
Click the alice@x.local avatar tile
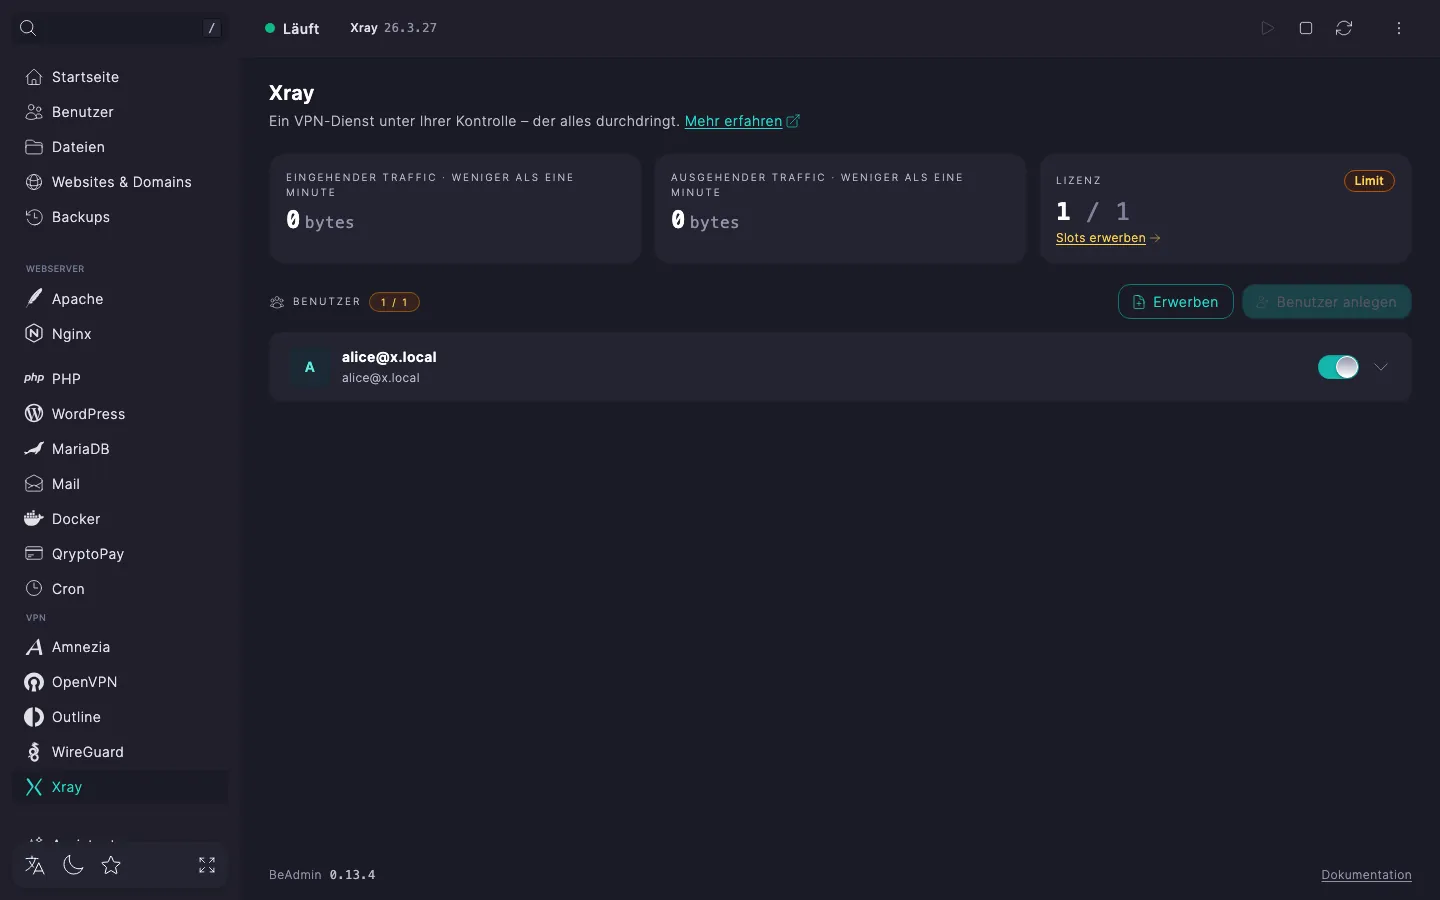(x=310, y=367)
